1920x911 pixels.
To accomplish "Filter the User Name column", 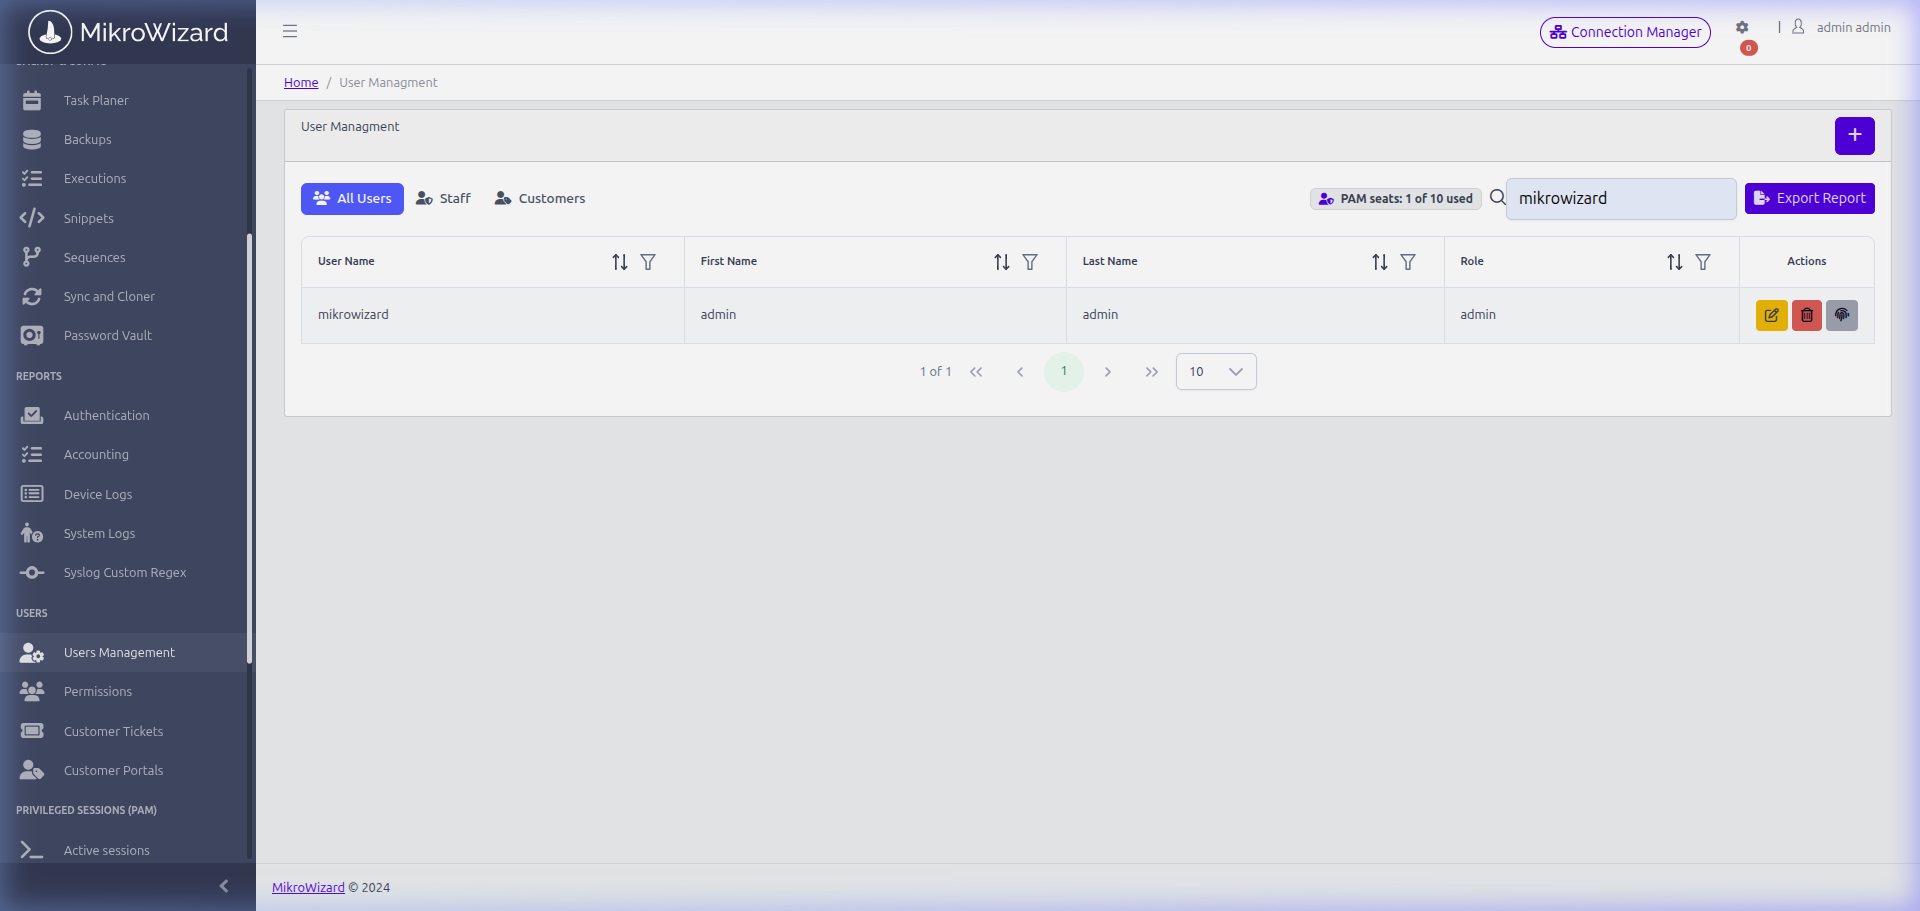I will pos(648,262).
